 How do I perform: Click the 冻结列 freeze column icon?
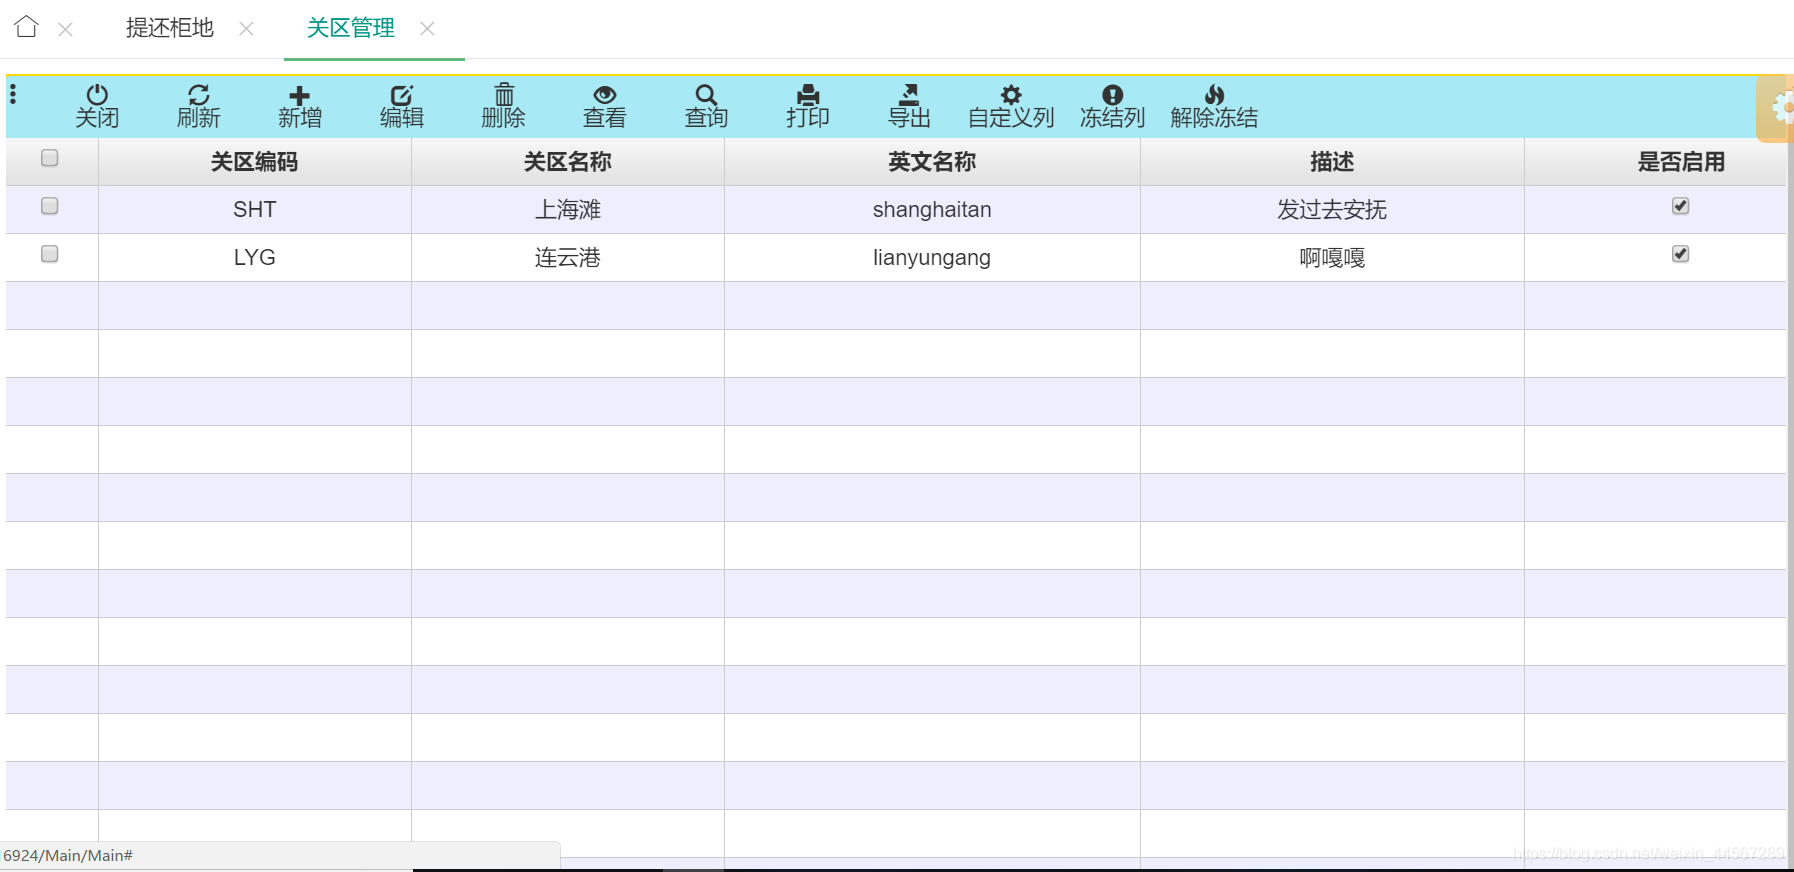1112,95
